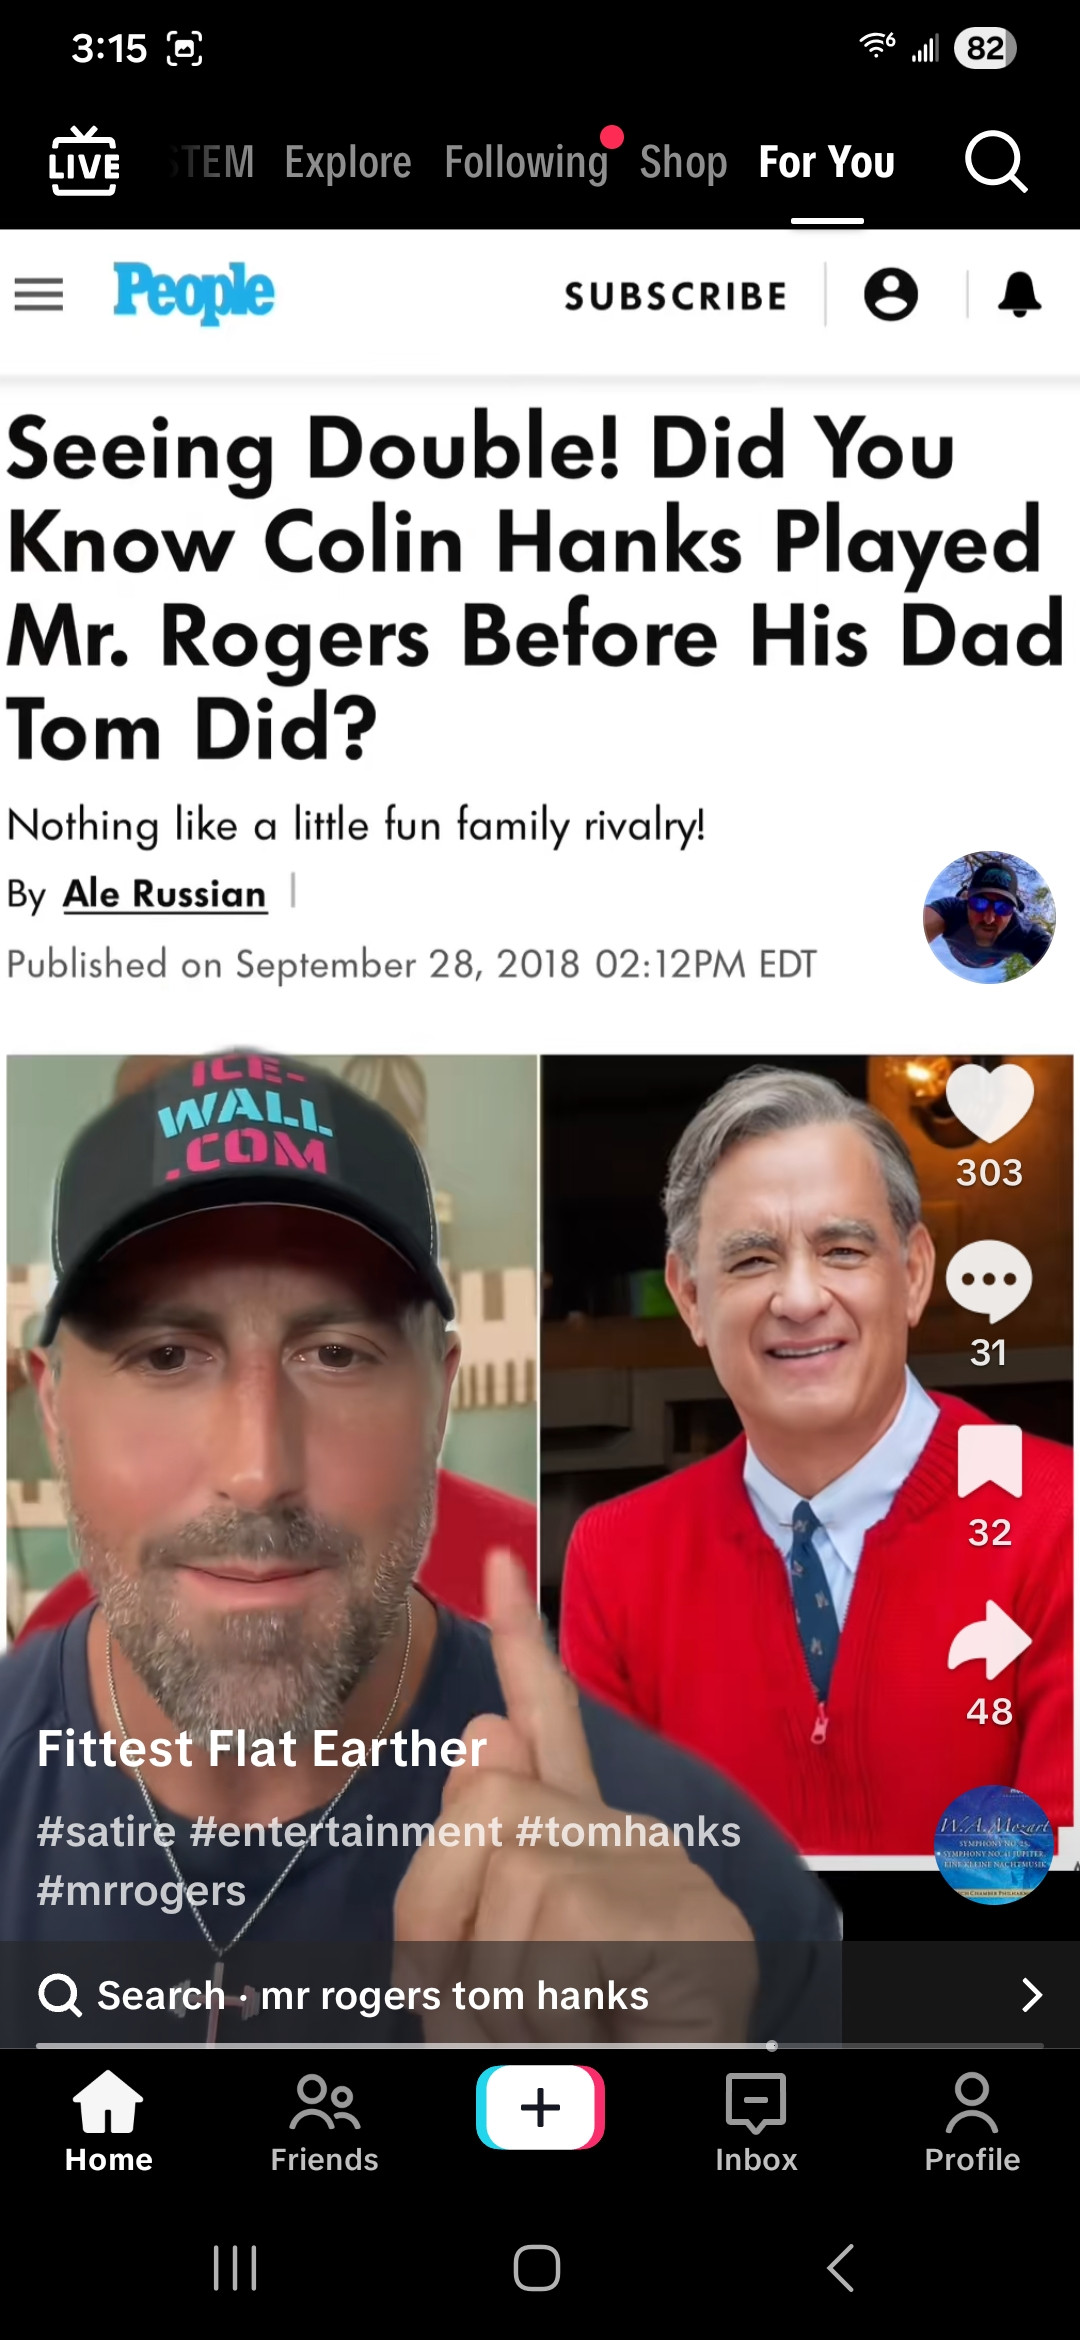
Task: Create new post with plus button
Action: click(x=540, y=2107)
